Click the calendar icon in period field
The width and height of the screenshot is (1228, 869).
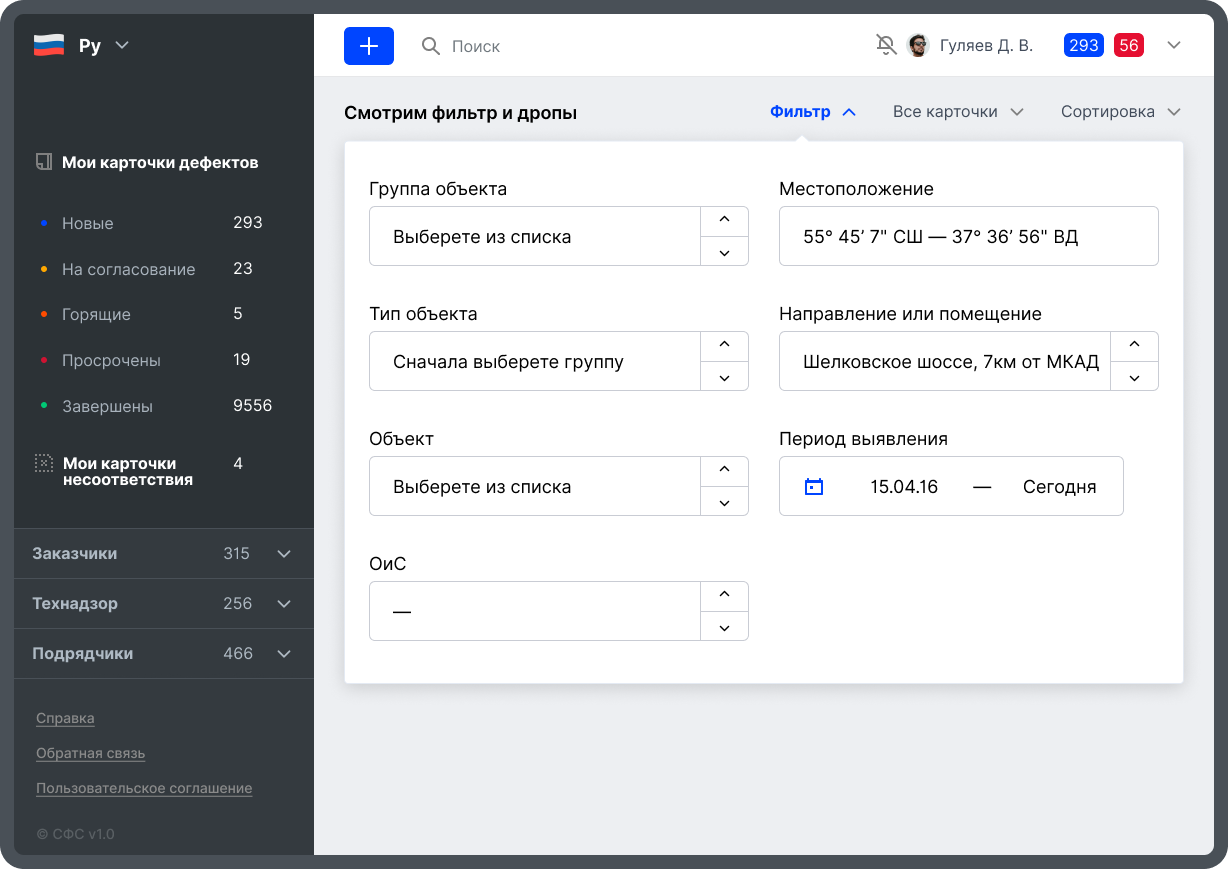[814, 487]
